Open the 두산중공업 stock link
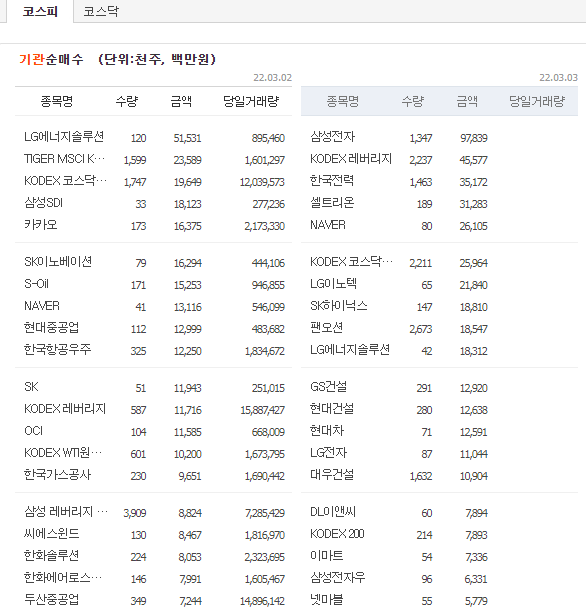Screen dimensions: 586x616 point(51,600)
